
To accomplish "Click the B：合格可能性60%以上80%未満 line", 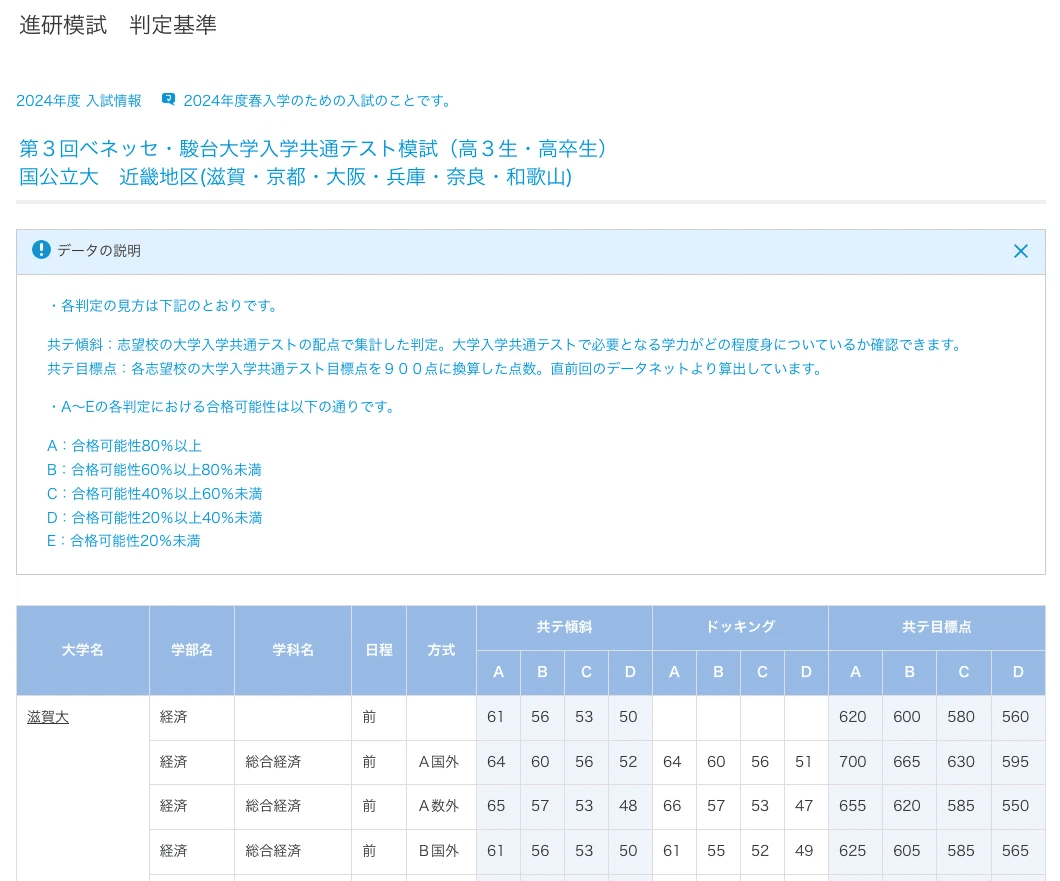I will coord(154,470).
